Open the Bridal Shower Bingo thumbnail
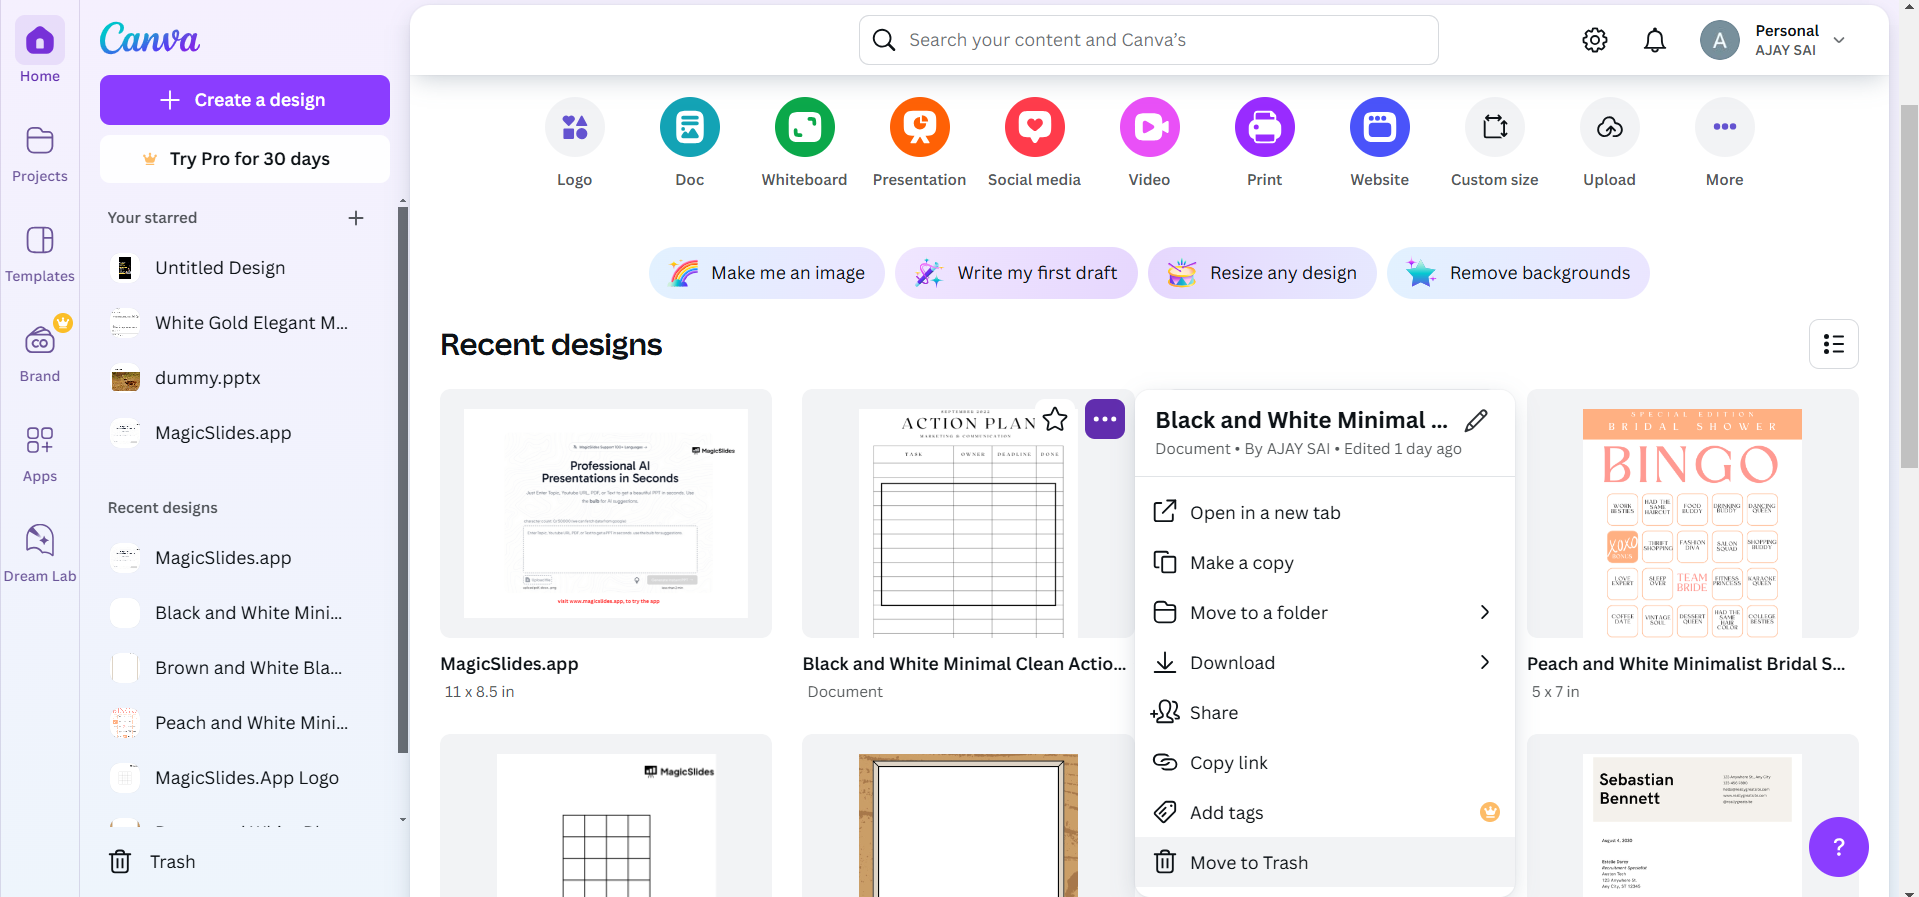This screenshot has height=897, width=1919. click(x=1693, y=513)
